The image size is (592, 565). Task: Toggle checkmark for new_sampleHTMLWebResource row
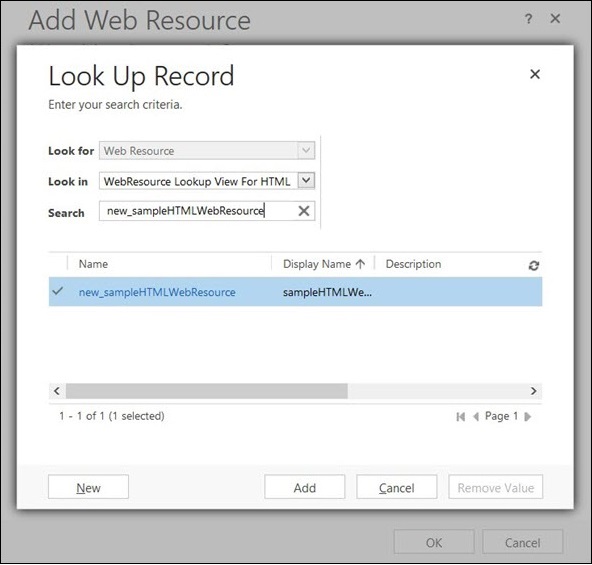click(x=58, y=291)
